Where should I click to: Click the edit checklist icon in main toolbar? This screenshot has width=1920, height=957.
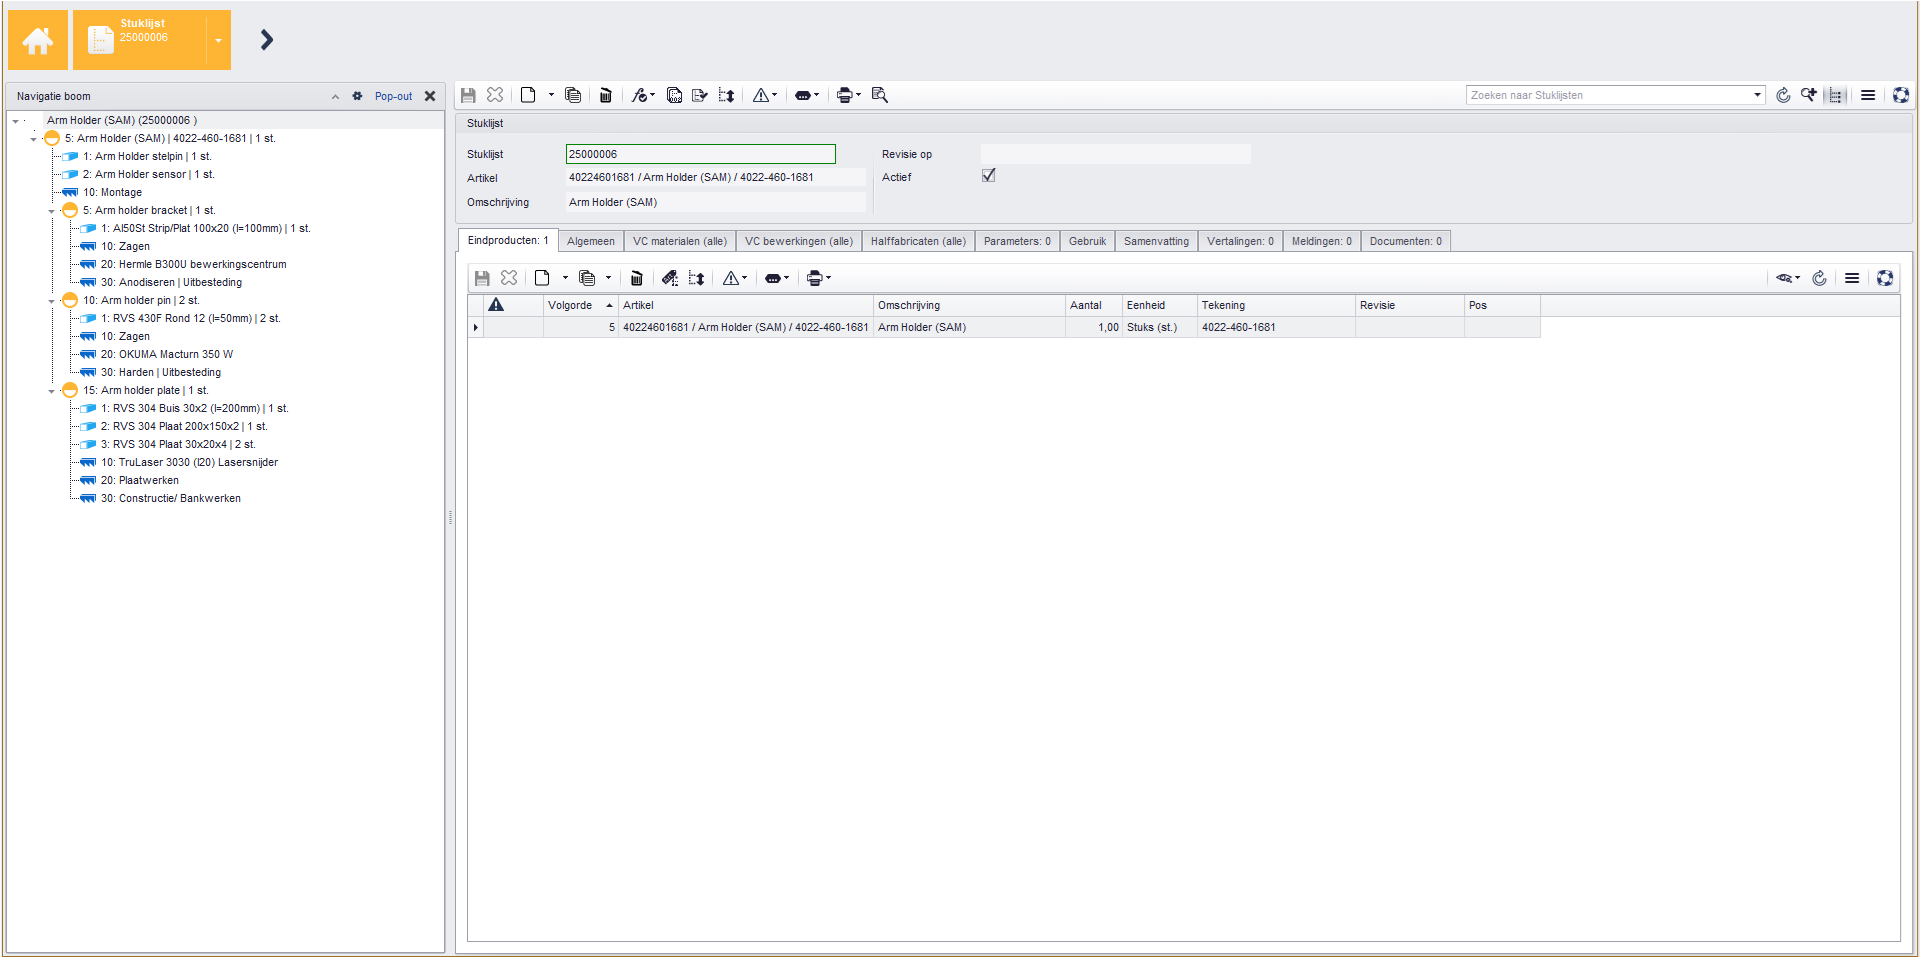click(x=700, y=95)
